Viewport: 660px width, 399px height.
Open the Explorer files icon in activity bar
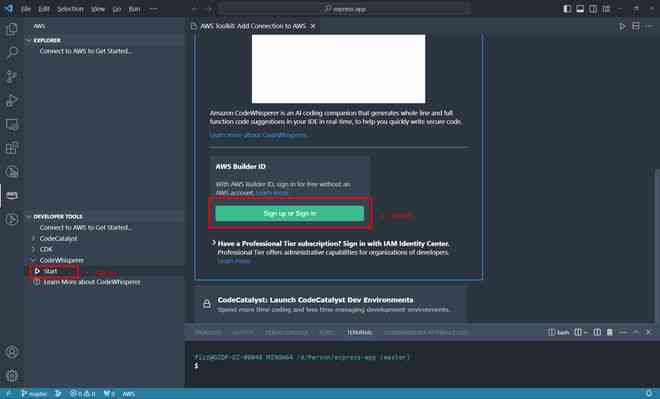click(12, 29)
